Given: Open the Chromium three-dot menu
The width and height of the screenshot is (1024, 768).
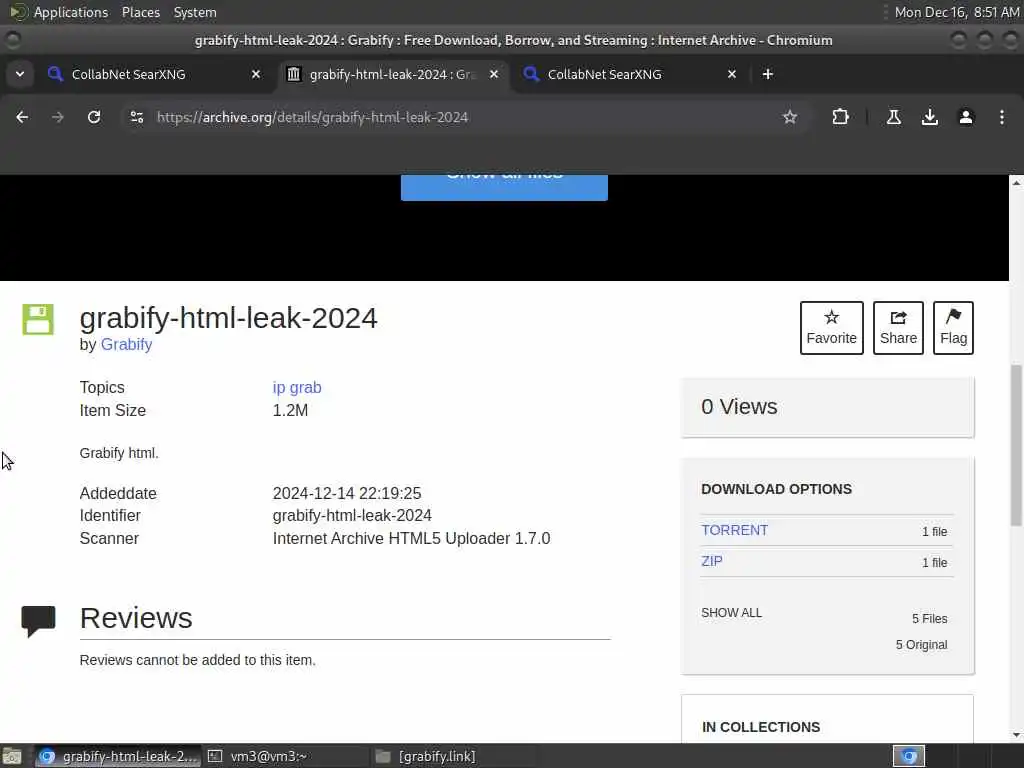Looking at the screenshot, I should 1002,117.
